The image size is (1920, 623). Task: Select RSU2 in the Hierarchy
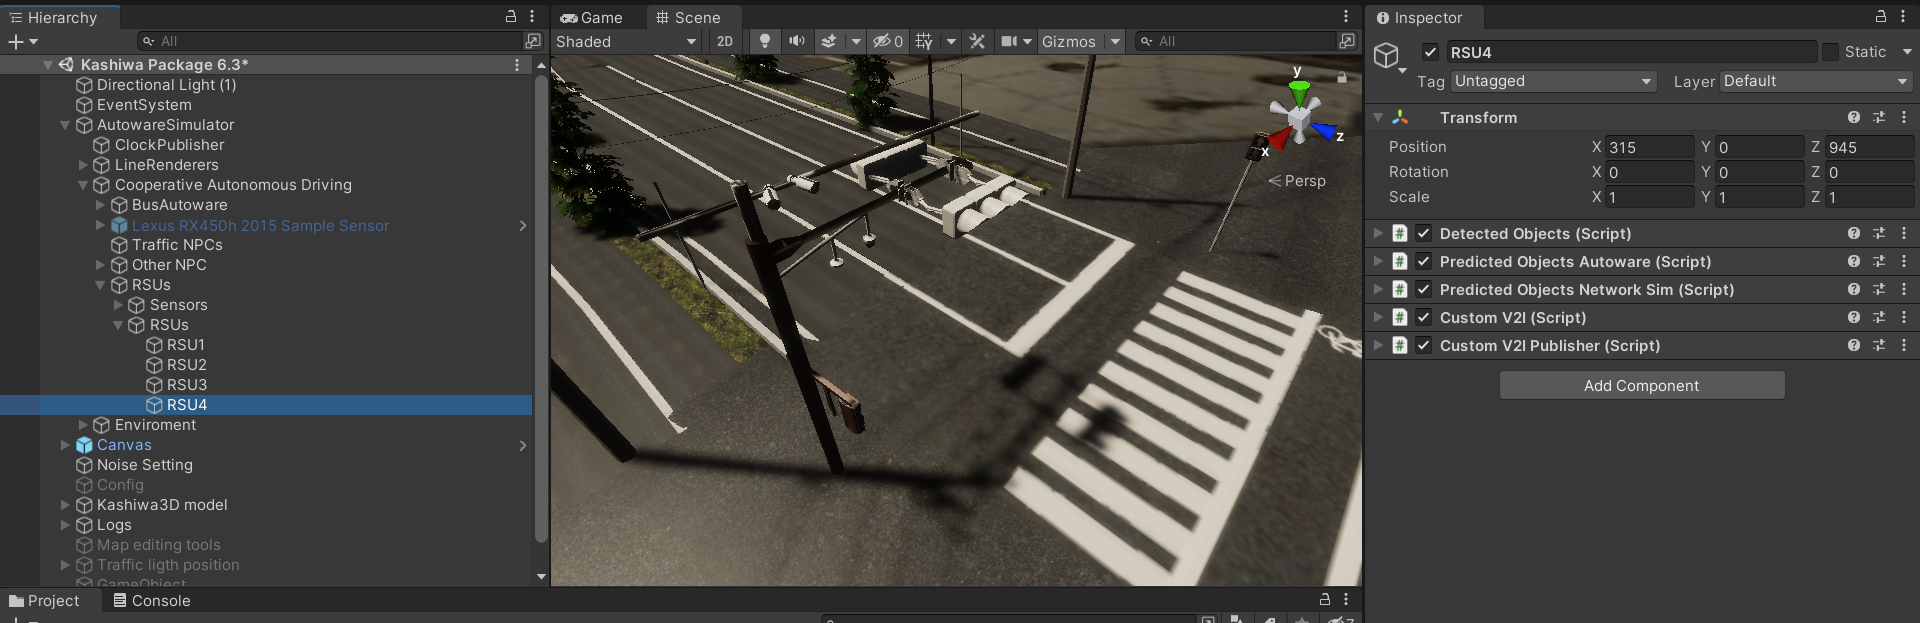pos(186,365)
